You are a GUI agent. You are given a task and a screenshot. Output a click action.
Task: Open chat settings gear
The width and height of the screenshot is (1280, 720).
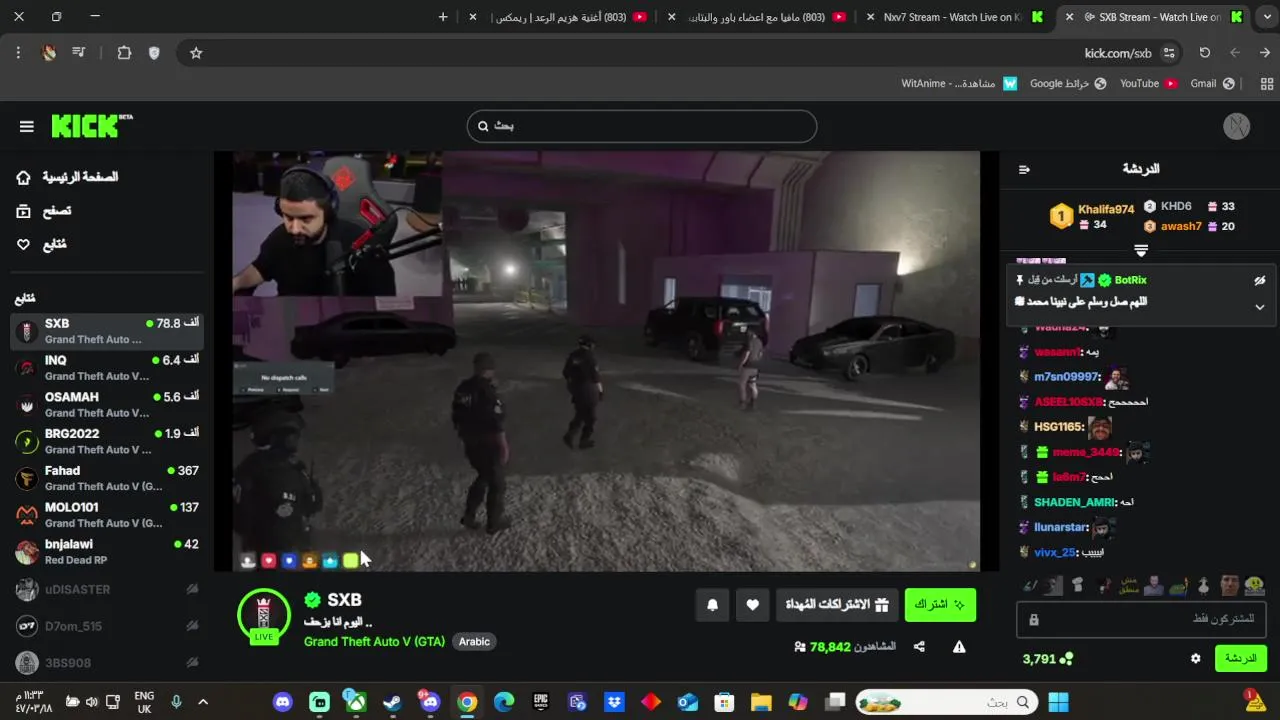click(x=1195, y=659)
